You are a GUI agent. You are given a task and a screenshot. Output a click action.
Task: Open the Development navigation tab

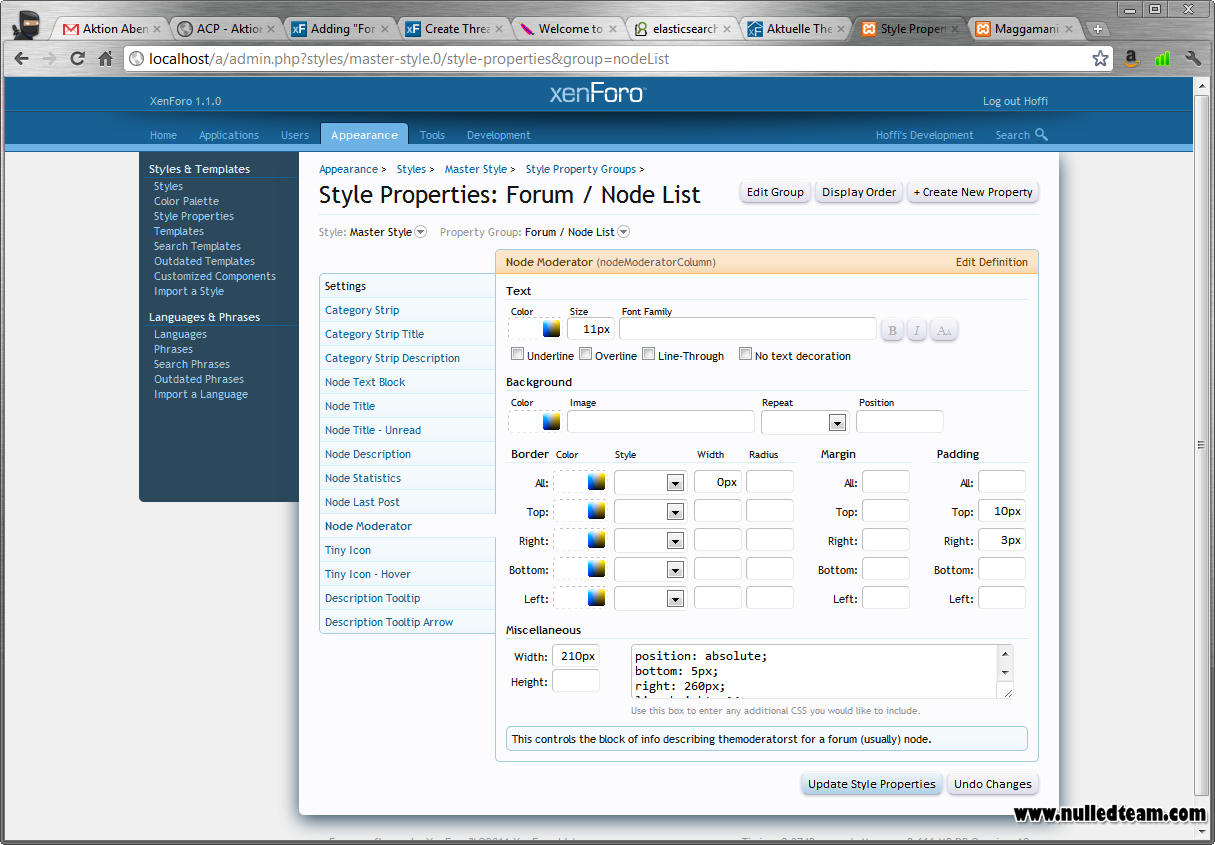[498, 135]
